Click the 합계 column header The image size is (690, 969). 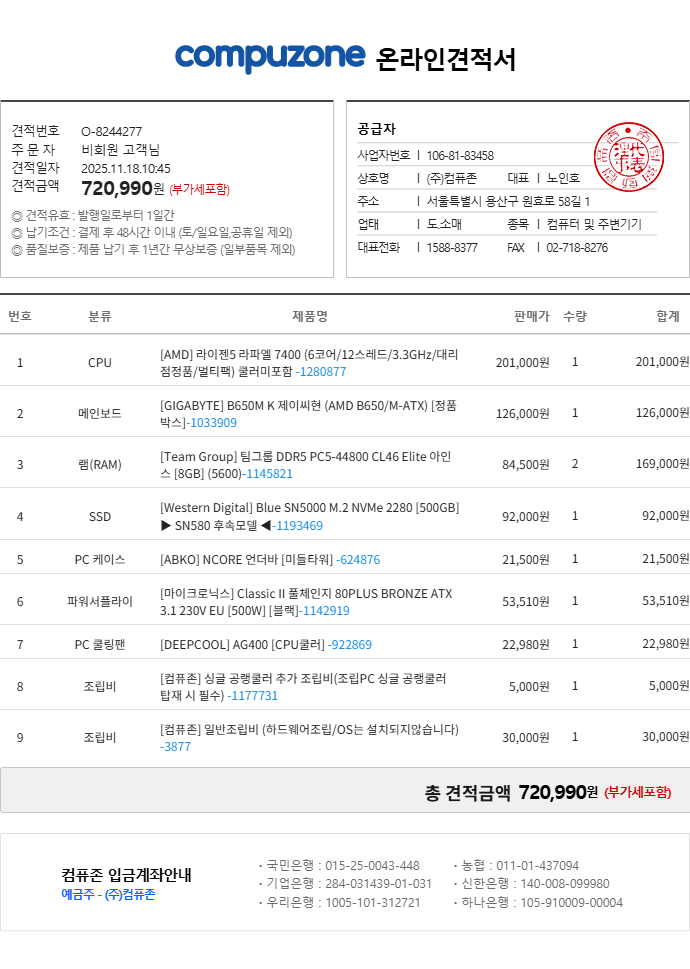(668, 316)
